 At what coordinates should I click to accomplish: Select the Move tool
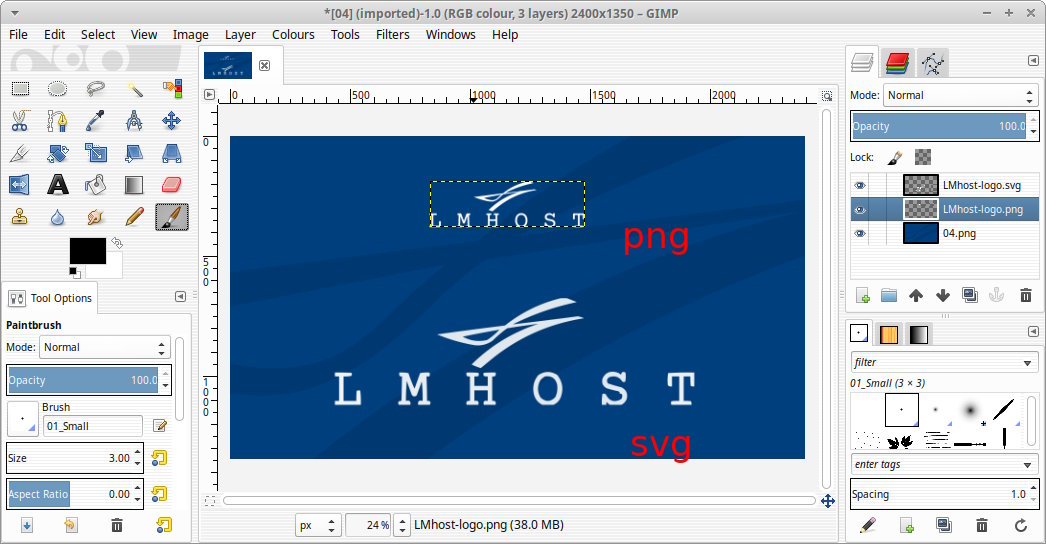(x=172, y=121)
